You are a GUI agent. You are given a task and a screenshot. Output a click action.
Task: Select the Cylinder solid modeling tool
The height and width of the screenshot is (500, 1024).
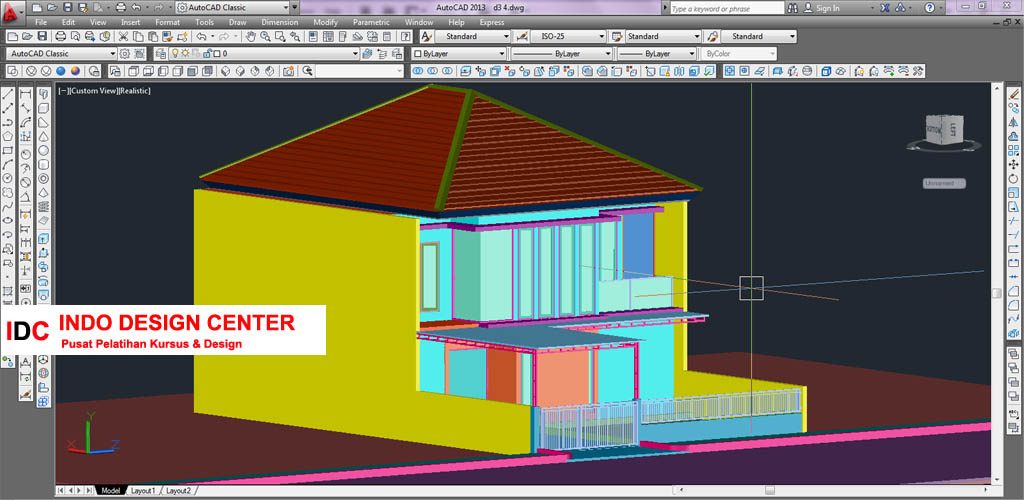[44, 164]
